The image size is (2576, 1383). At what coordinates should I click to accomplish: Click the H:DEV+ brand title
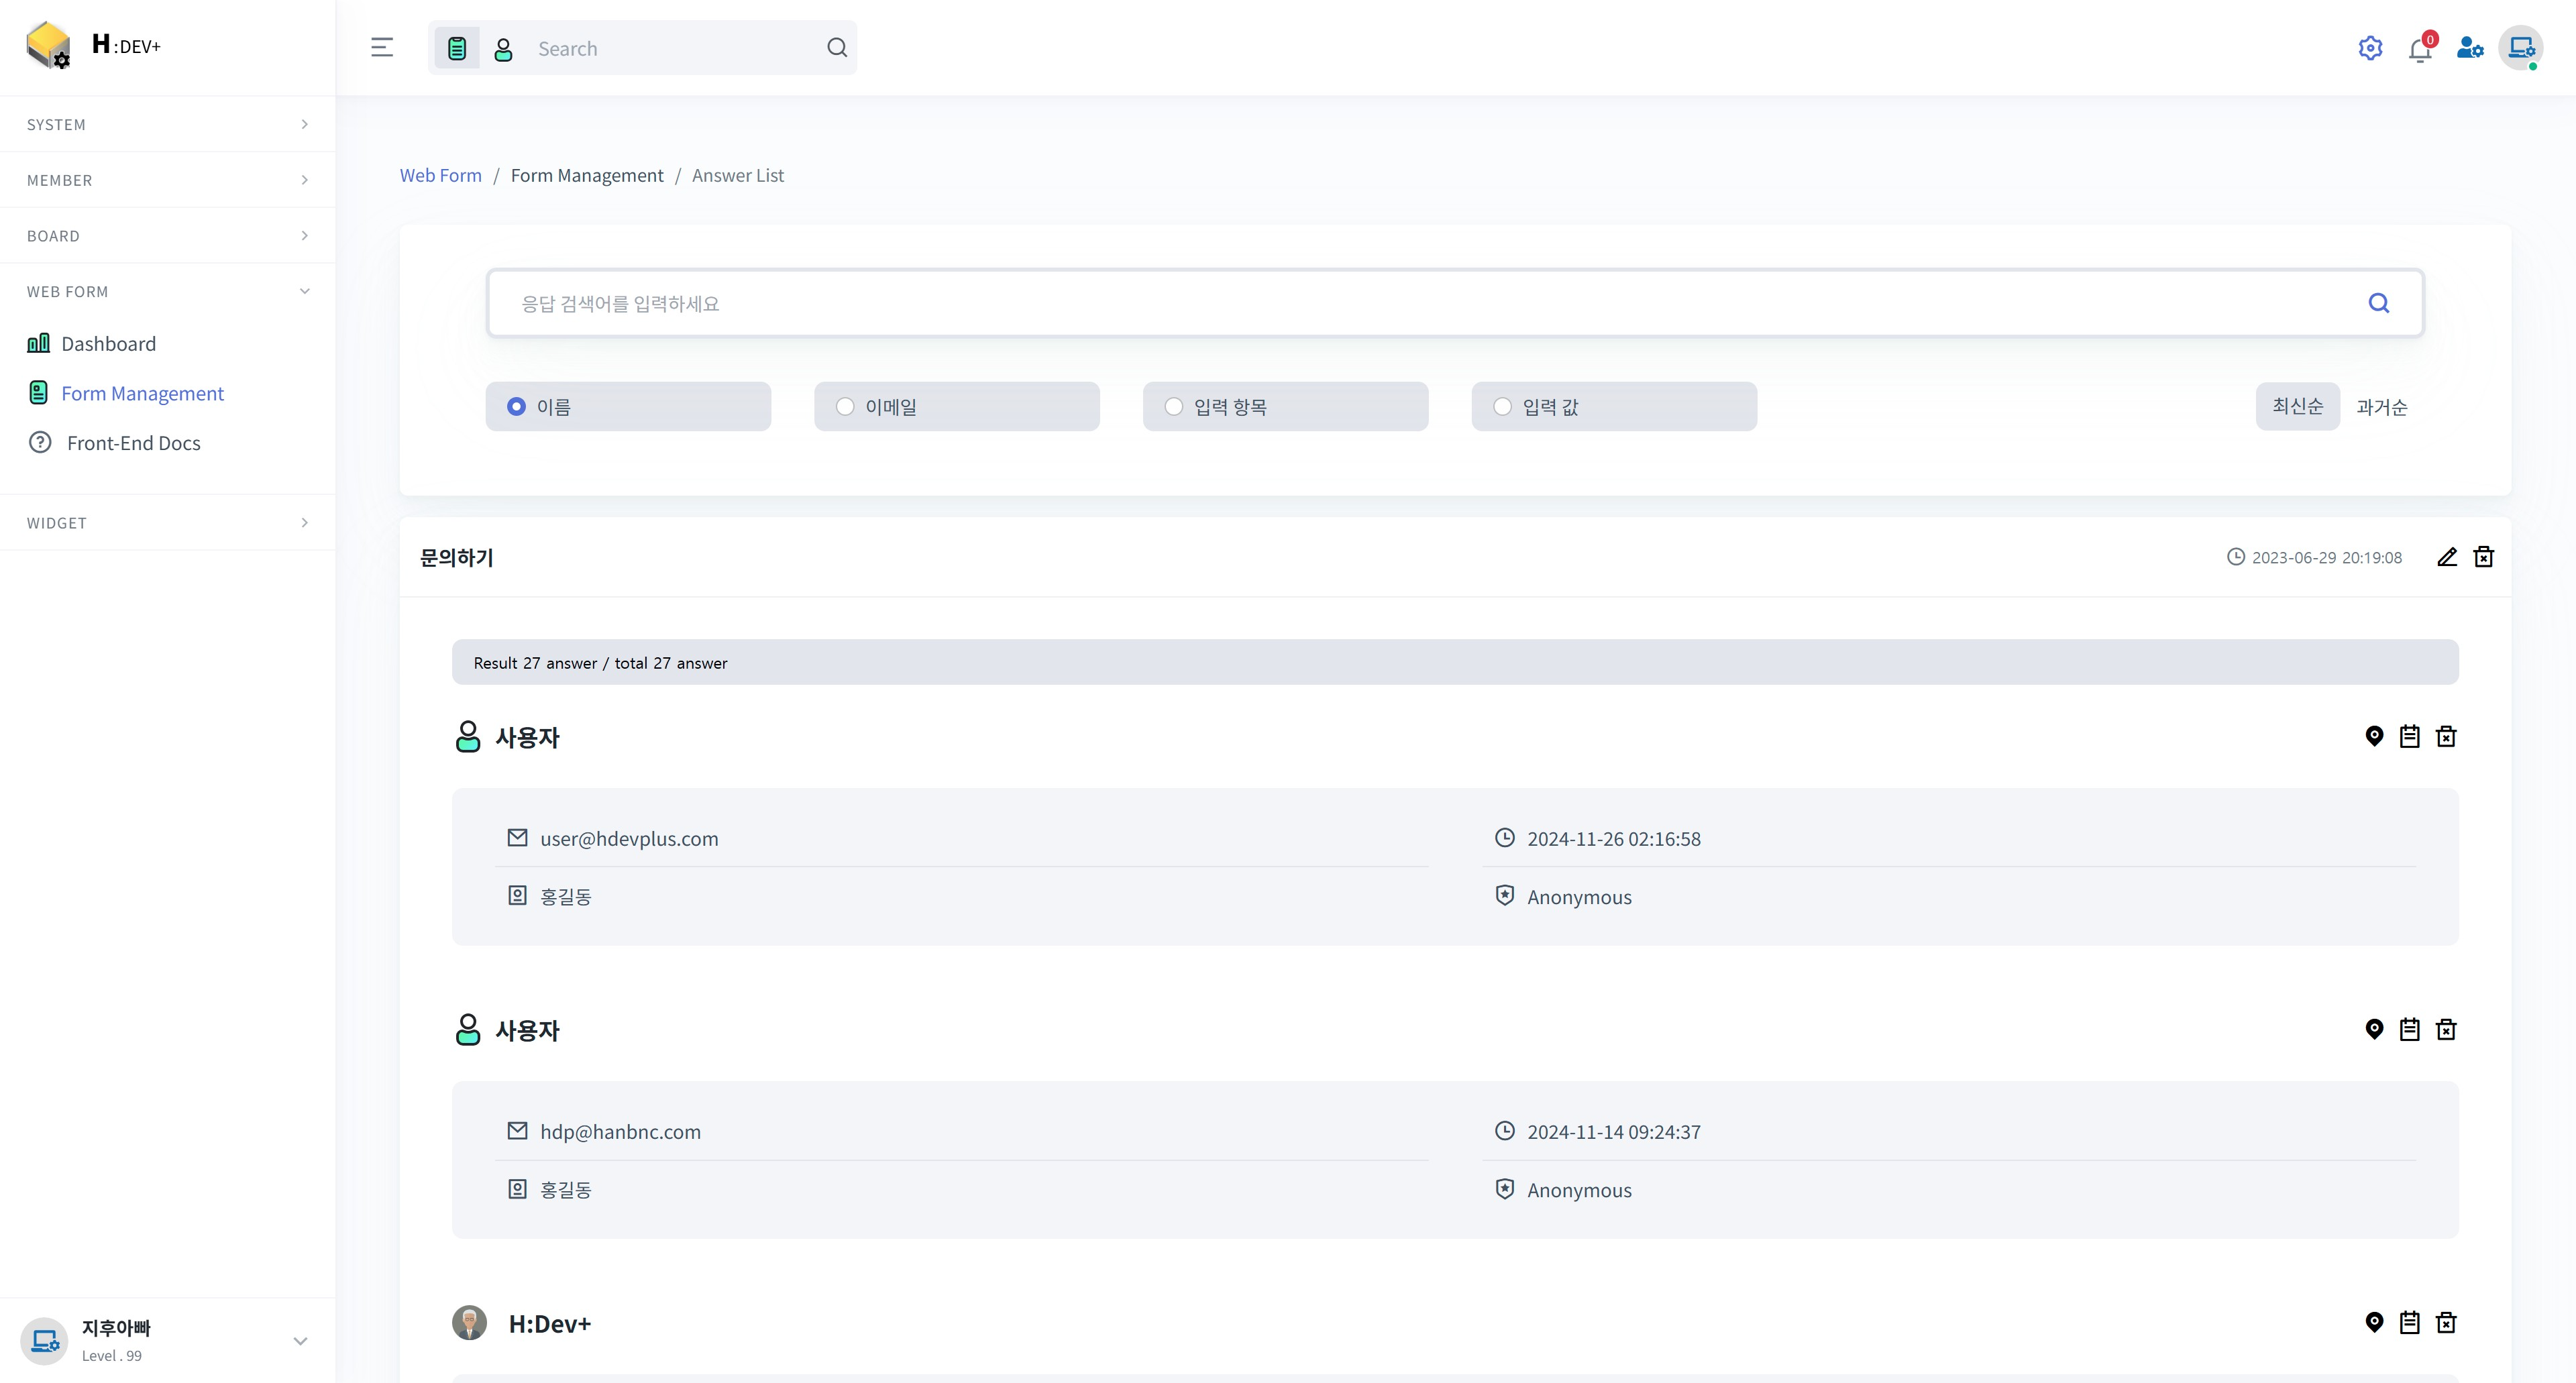126,45
